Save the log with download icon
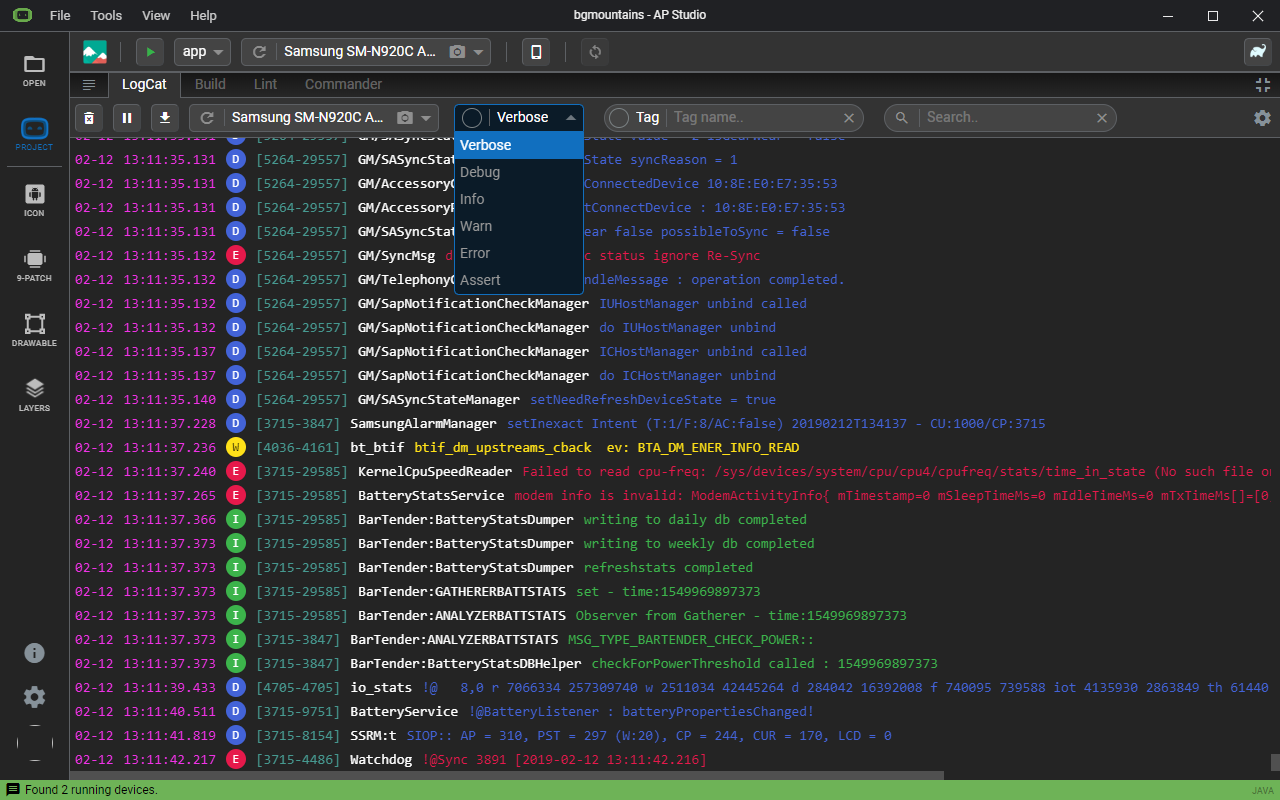 (x=165, y=118)
